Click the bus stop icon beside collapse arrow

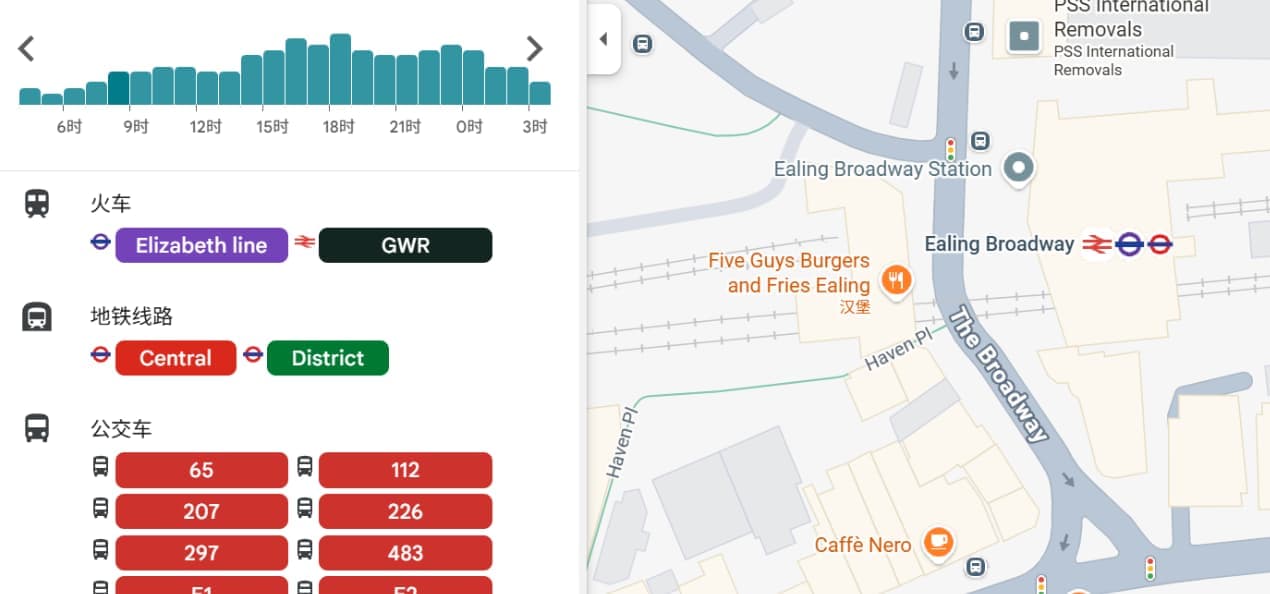[x=642, y=43]
